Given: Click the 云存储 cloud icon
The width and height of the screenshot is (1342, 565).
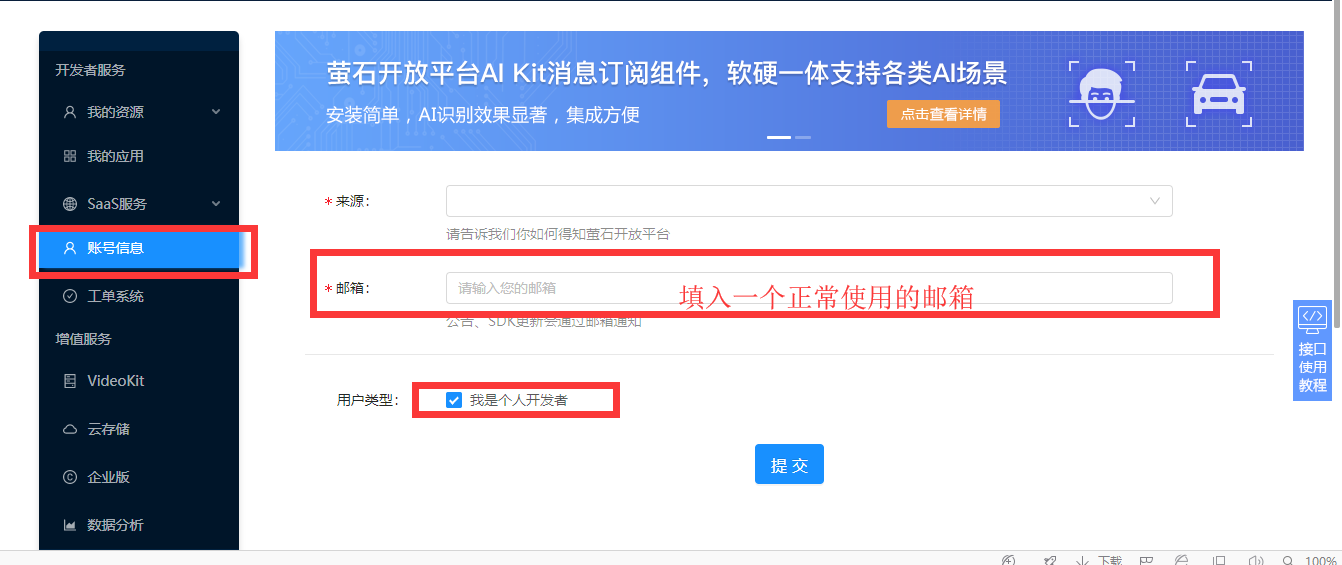Looking at the screenshot, I should click(70, 429).
